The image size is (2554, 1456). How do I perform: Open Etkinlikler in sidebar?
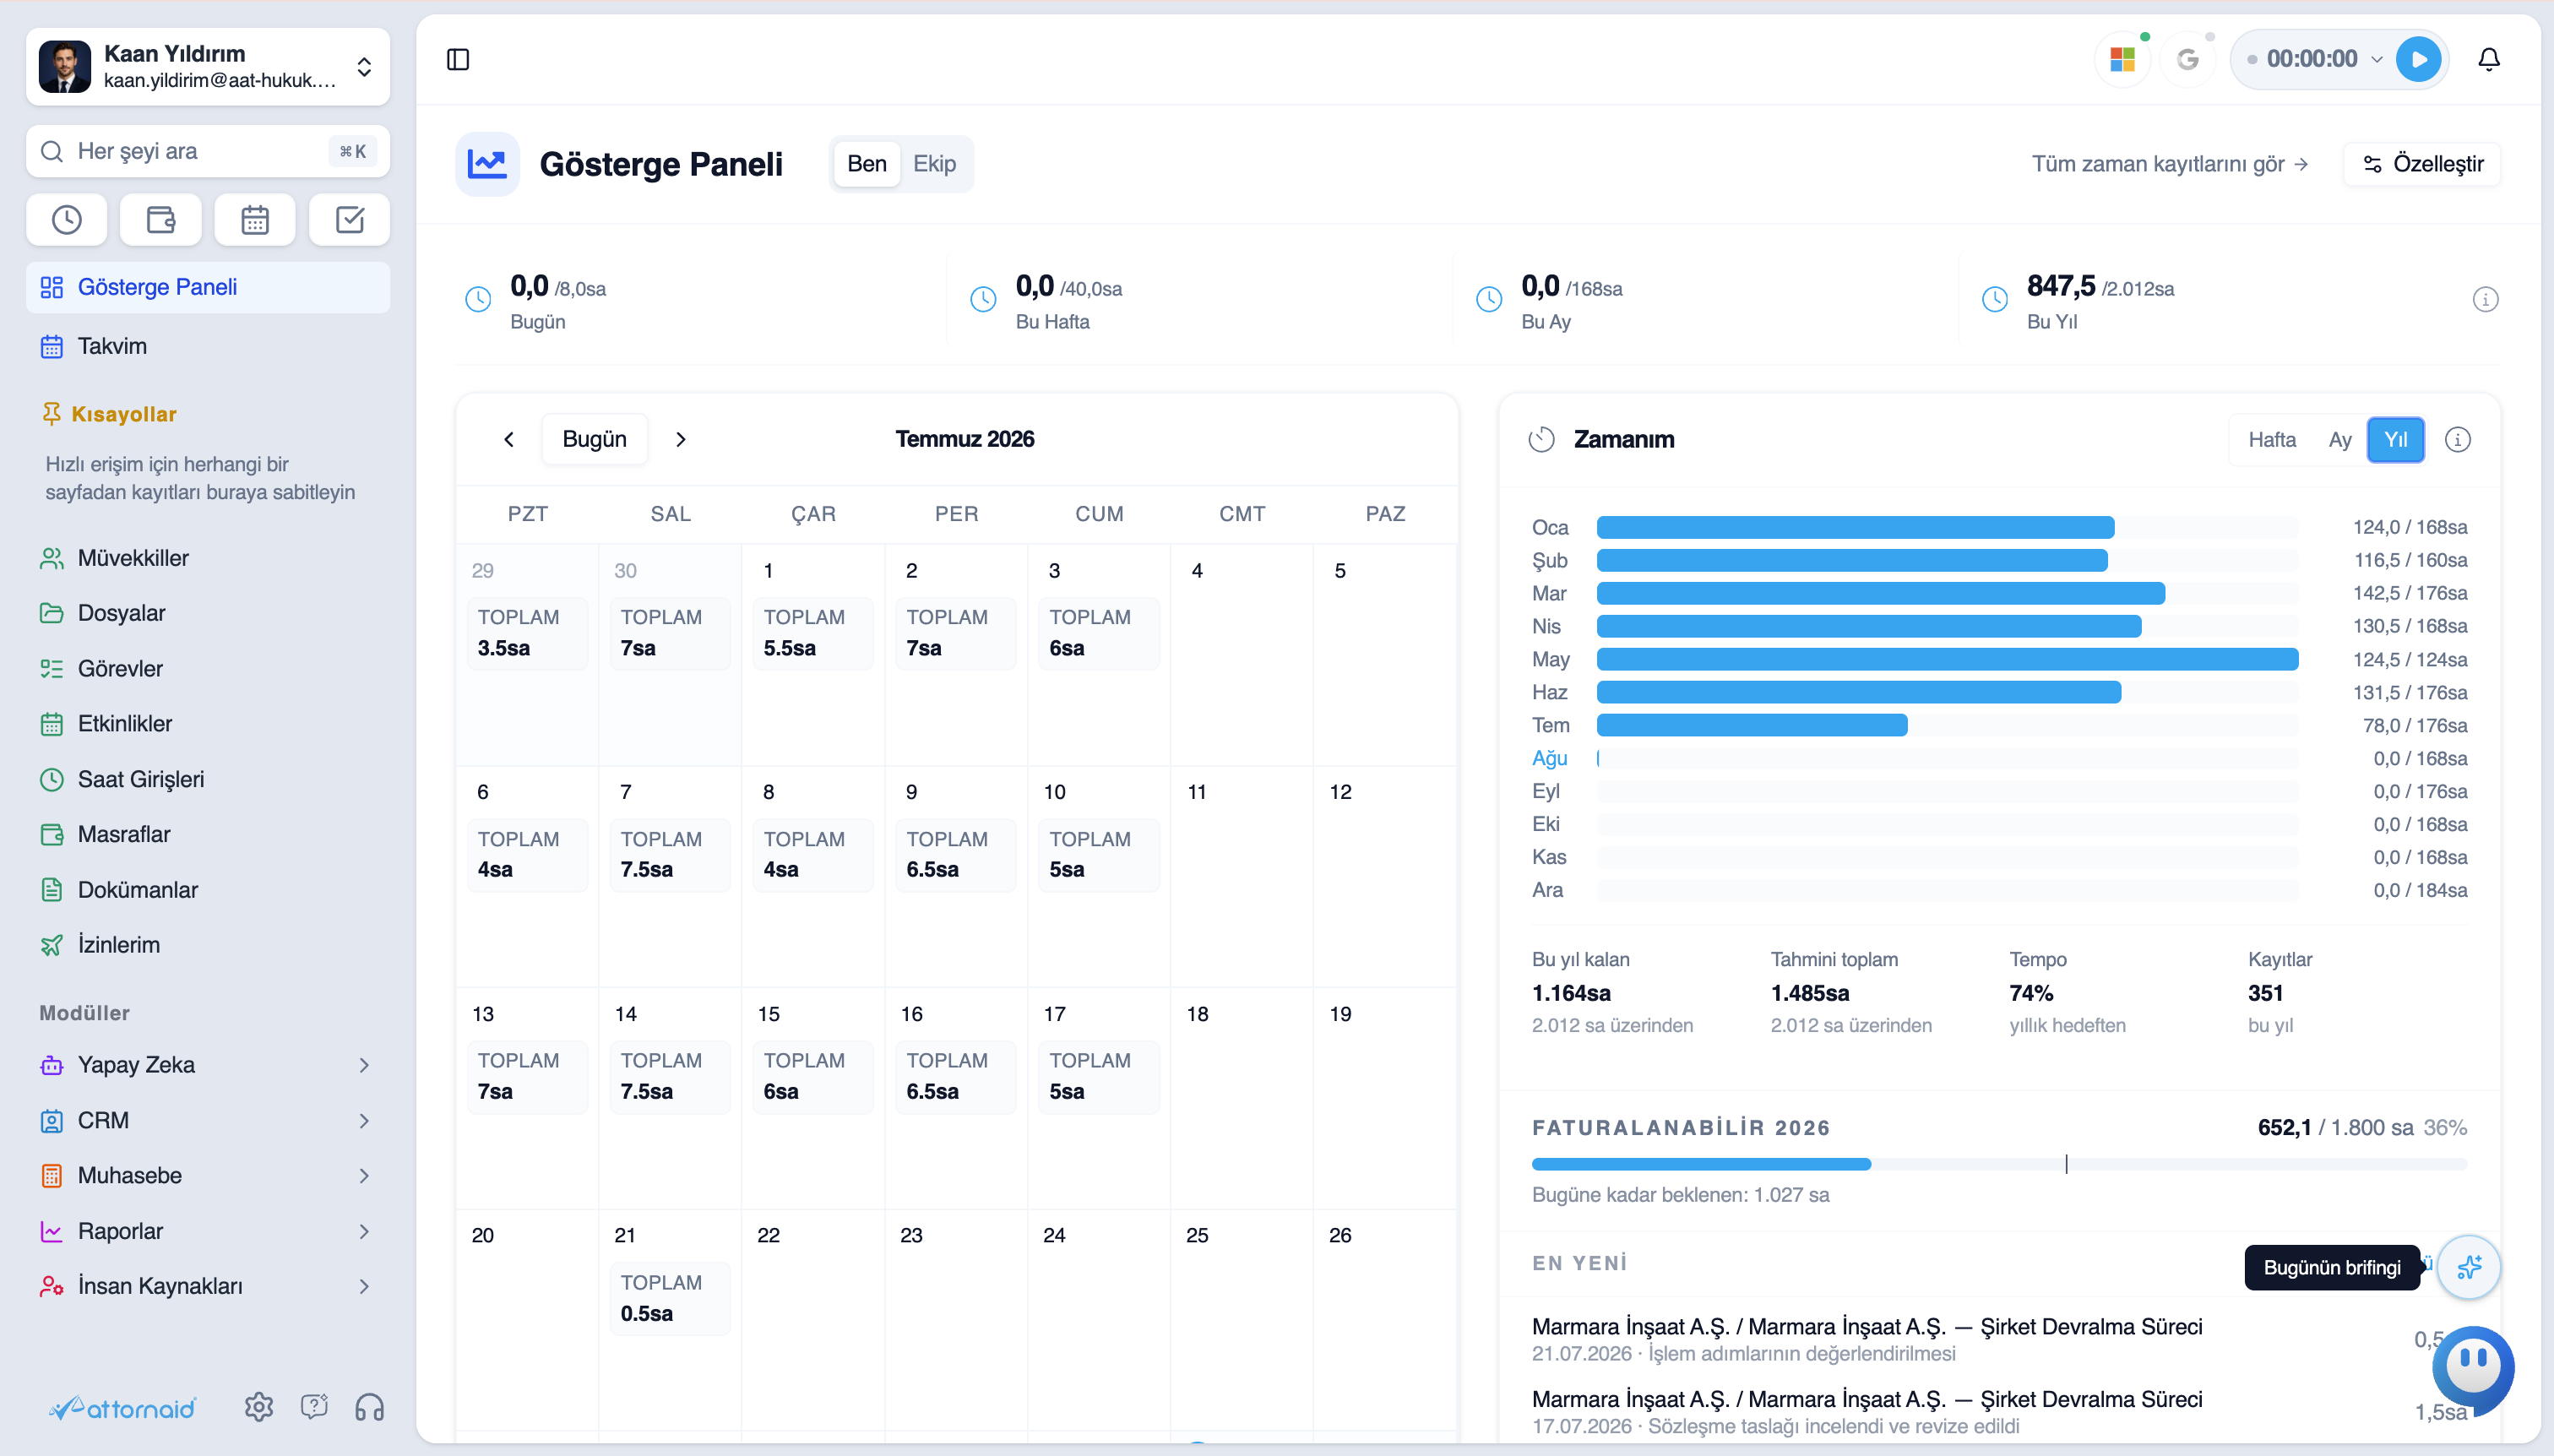pyautogui.click(x=208, y=723)
